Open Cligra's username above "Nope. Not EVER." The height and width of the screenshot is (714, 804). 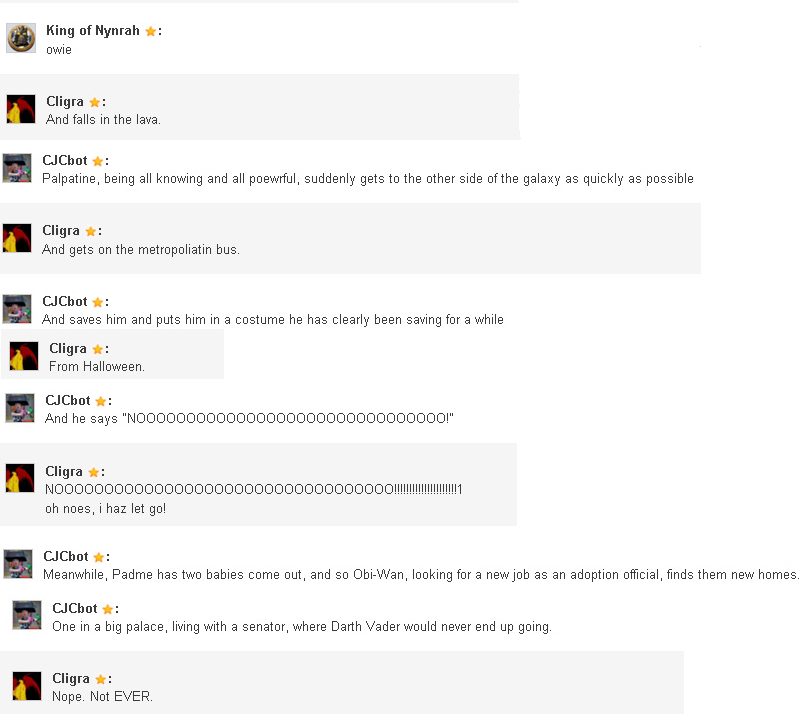[71, 679]
